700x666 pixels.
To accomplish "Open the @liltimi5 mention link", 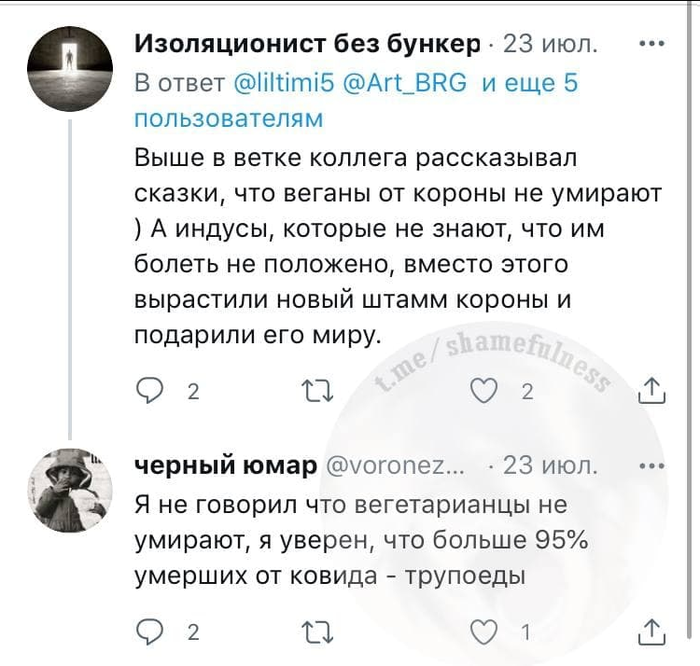I will pyautogui.click(x=290, y=83).
